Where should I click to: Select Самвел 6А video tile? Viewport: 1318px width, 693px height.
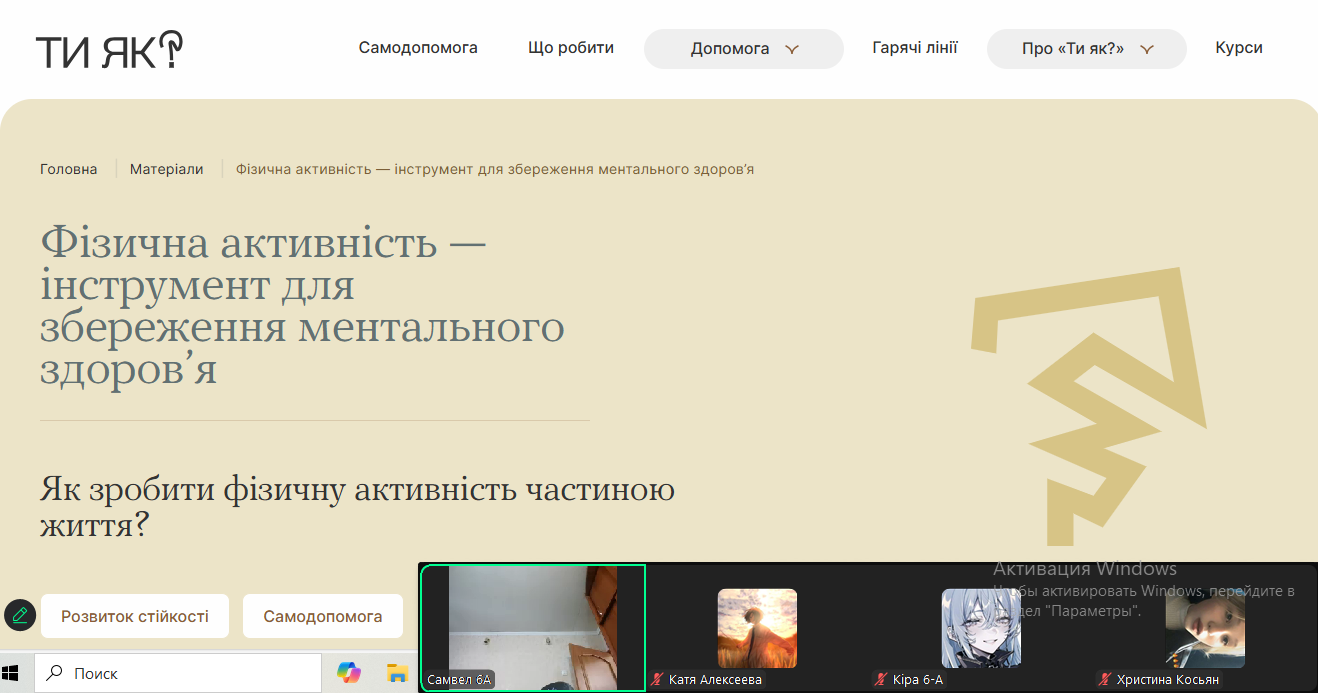(x=533, y=627)
